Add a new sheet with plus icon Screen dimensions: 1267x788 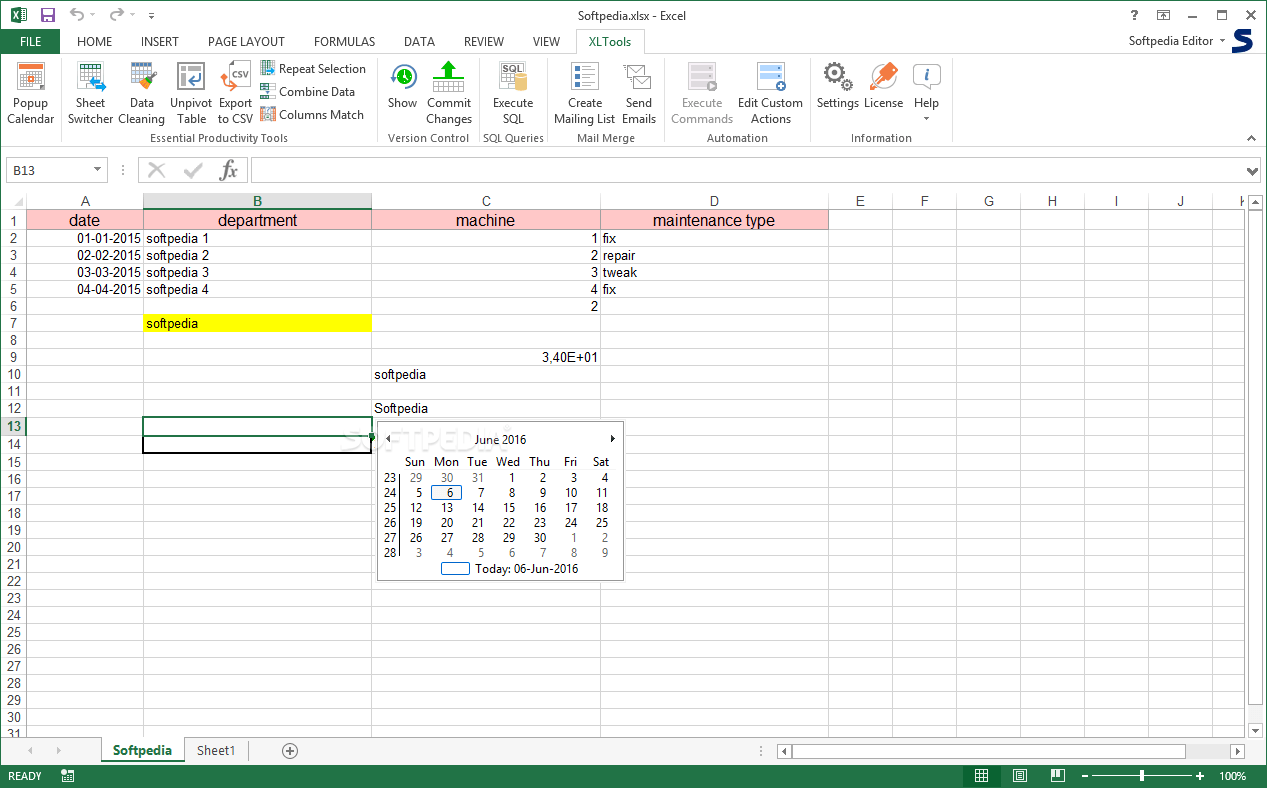[290, 750]
